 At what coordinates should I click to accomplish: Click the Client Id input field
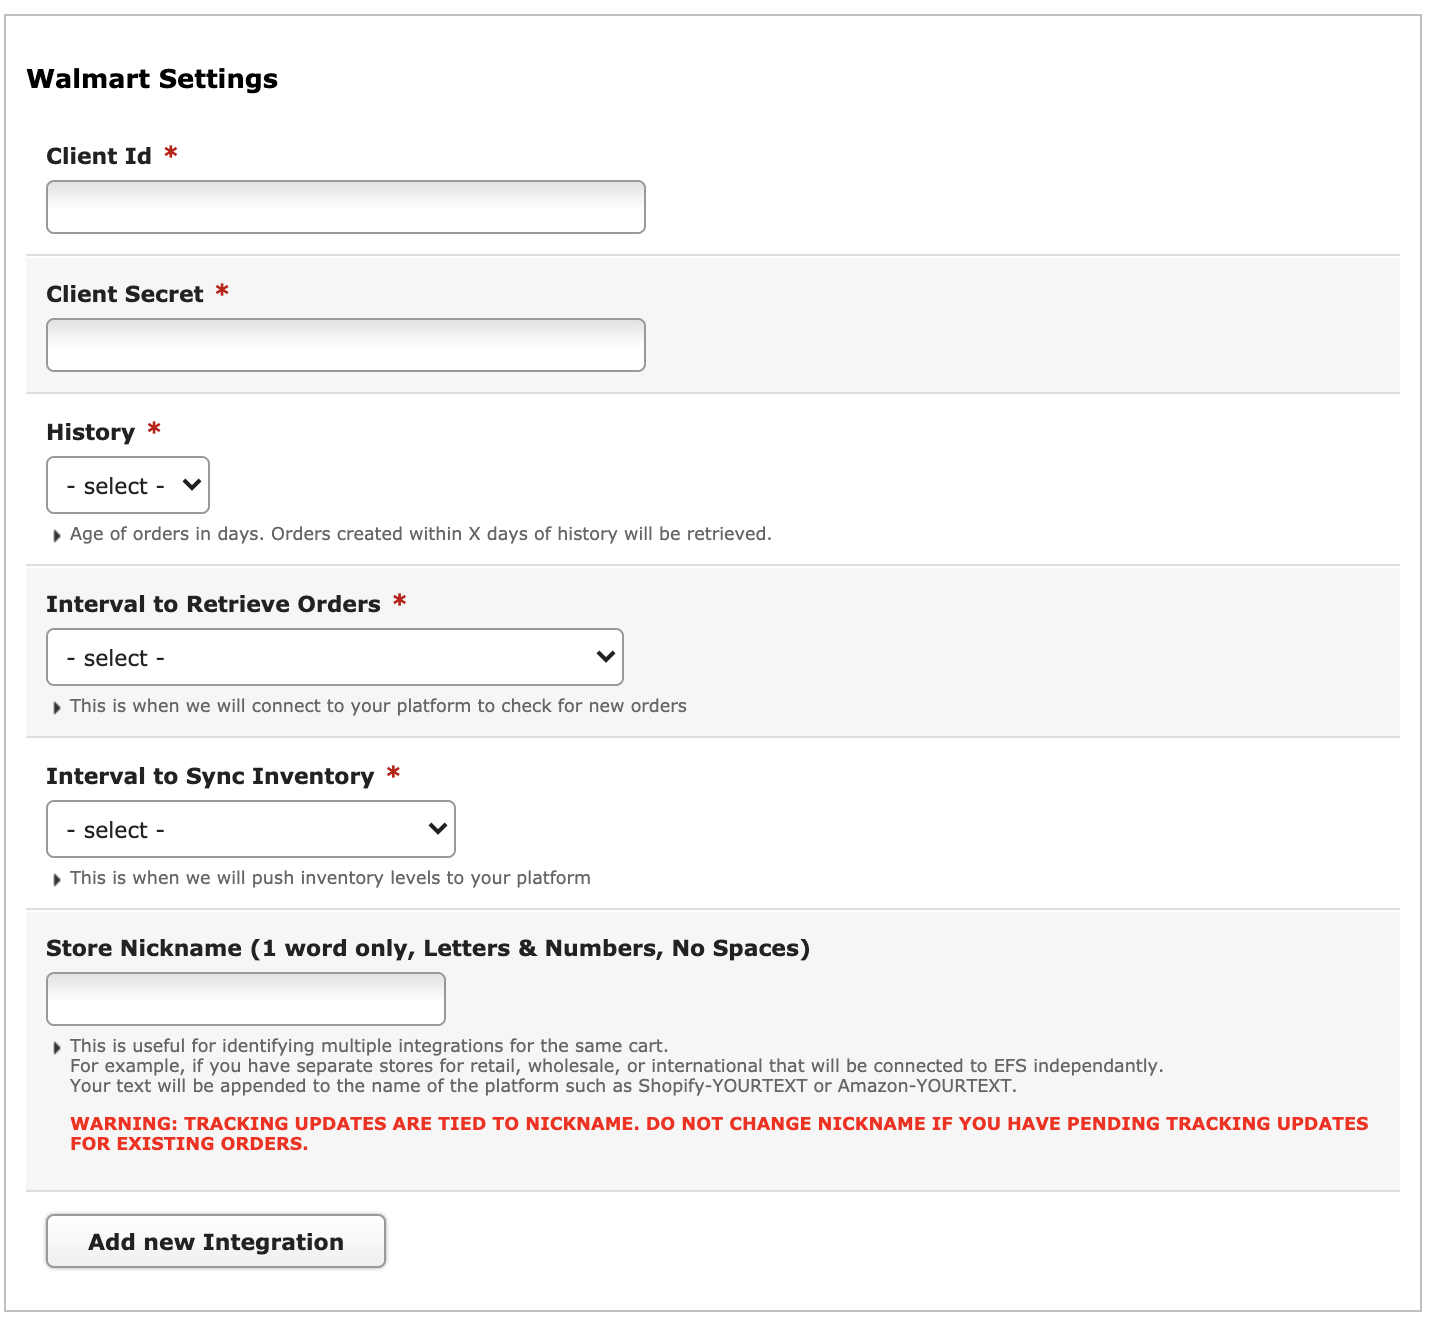pos(346,207)
